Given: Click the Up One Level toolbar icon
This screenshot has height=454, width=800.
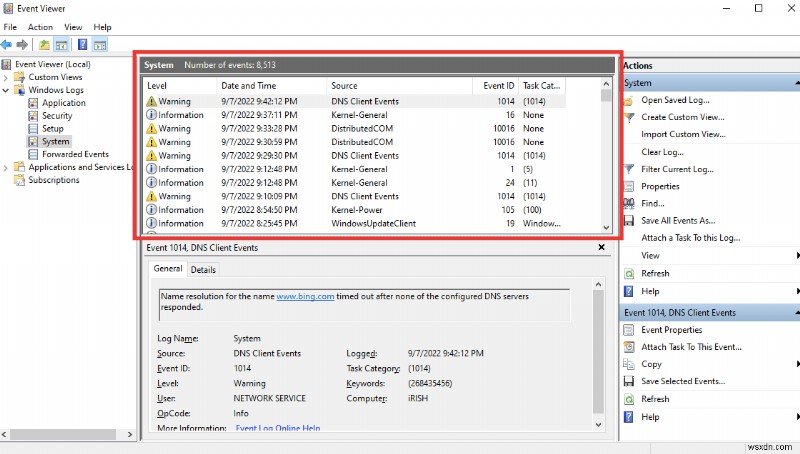Looking at the screenshot, I should point(44,45).
